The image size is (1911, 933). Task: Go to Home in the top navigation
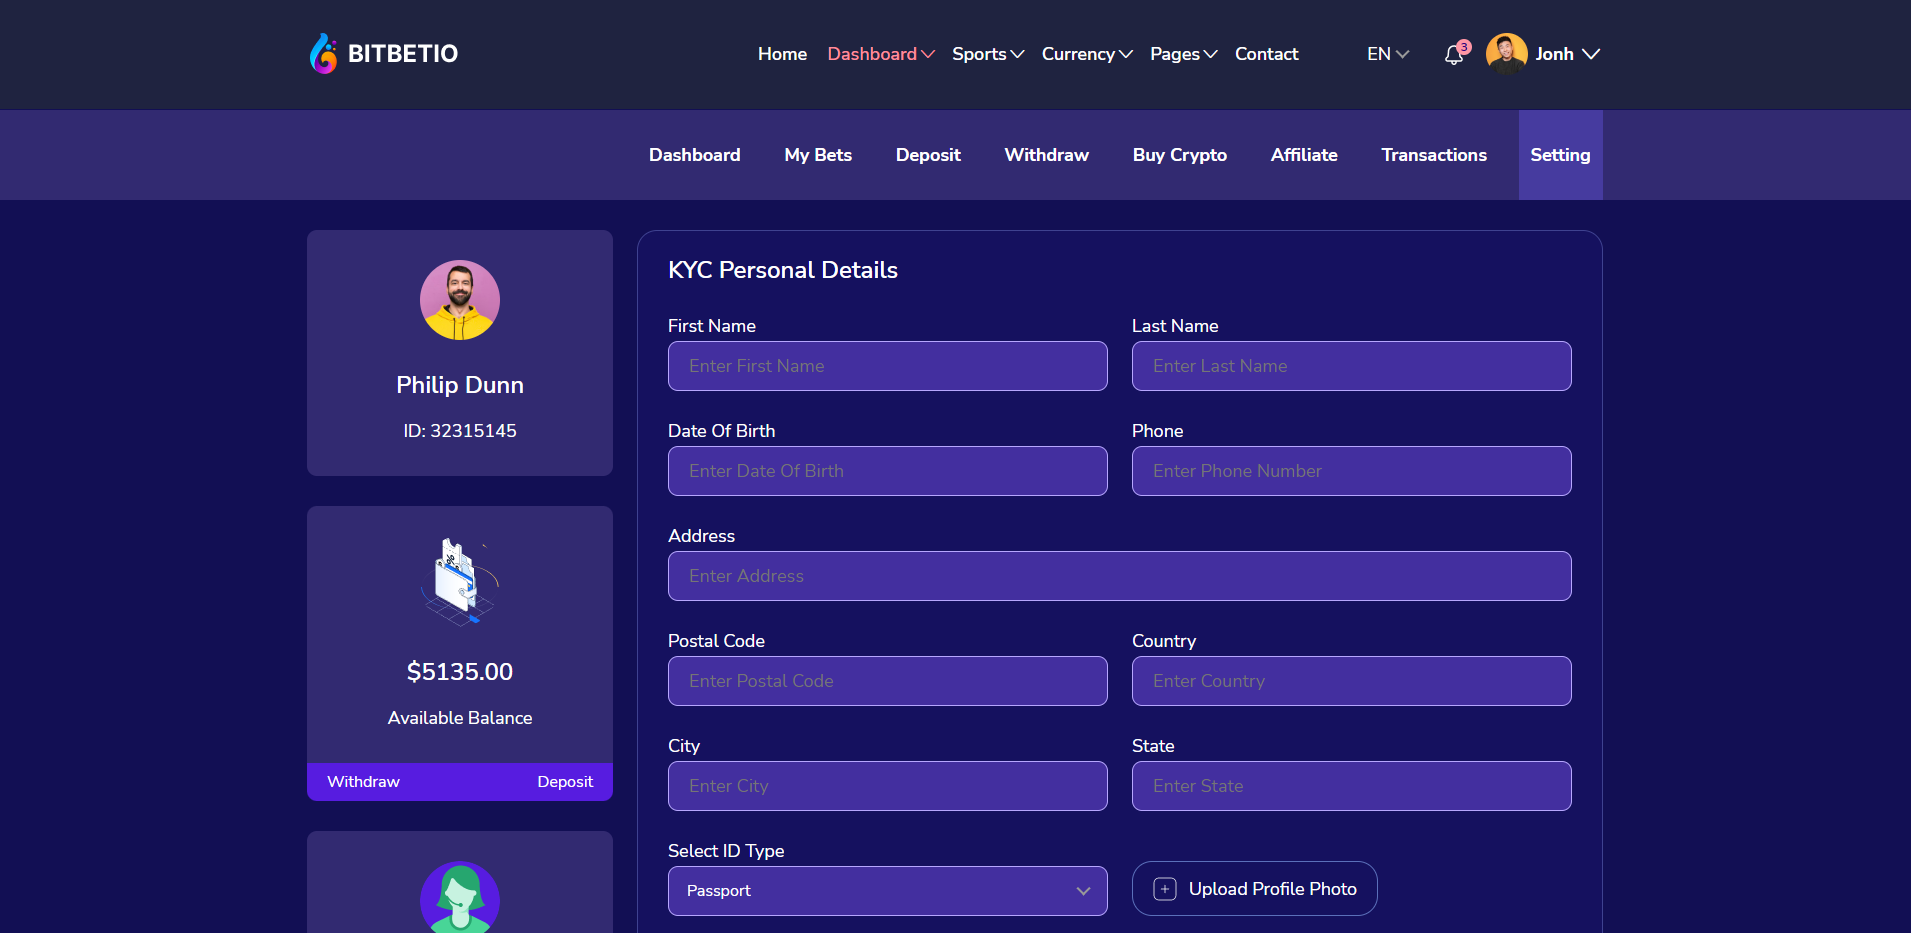point(782,54)
